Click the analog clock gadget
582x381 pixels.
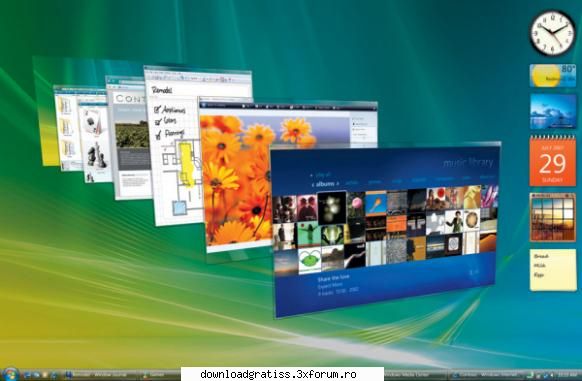[552, 33]
